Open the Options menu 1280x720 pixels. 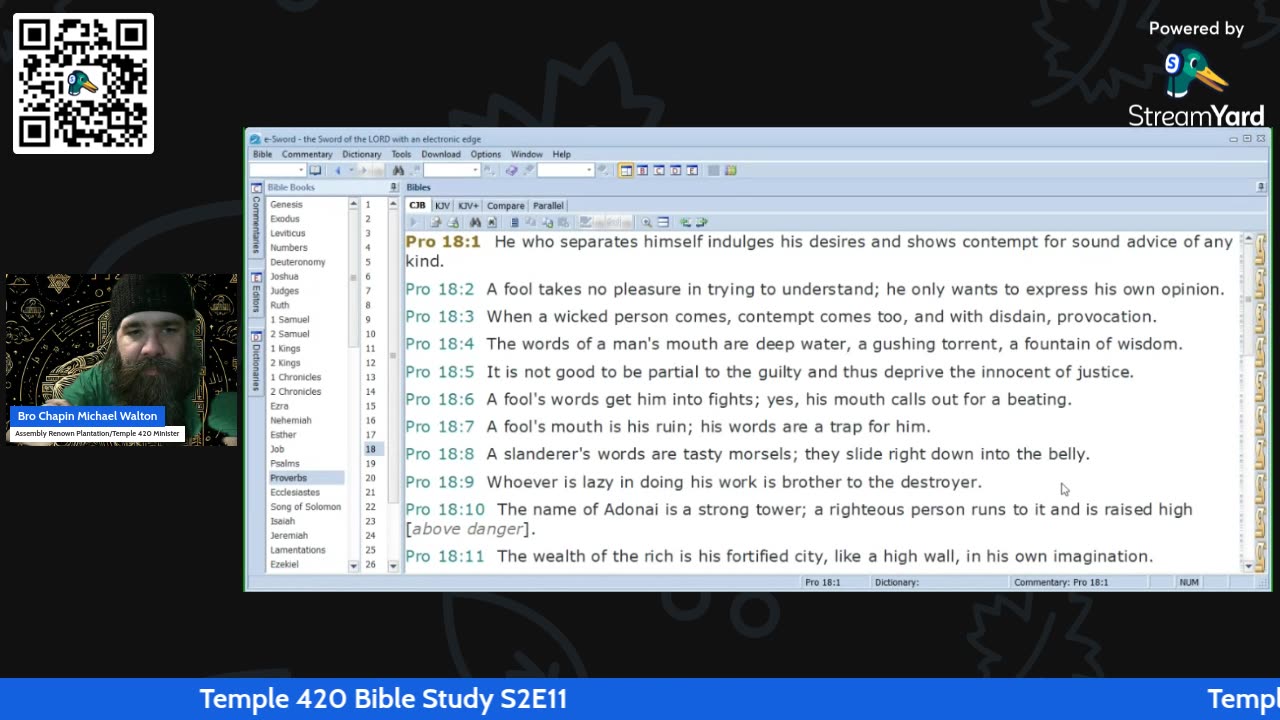[x=485, y=154]
